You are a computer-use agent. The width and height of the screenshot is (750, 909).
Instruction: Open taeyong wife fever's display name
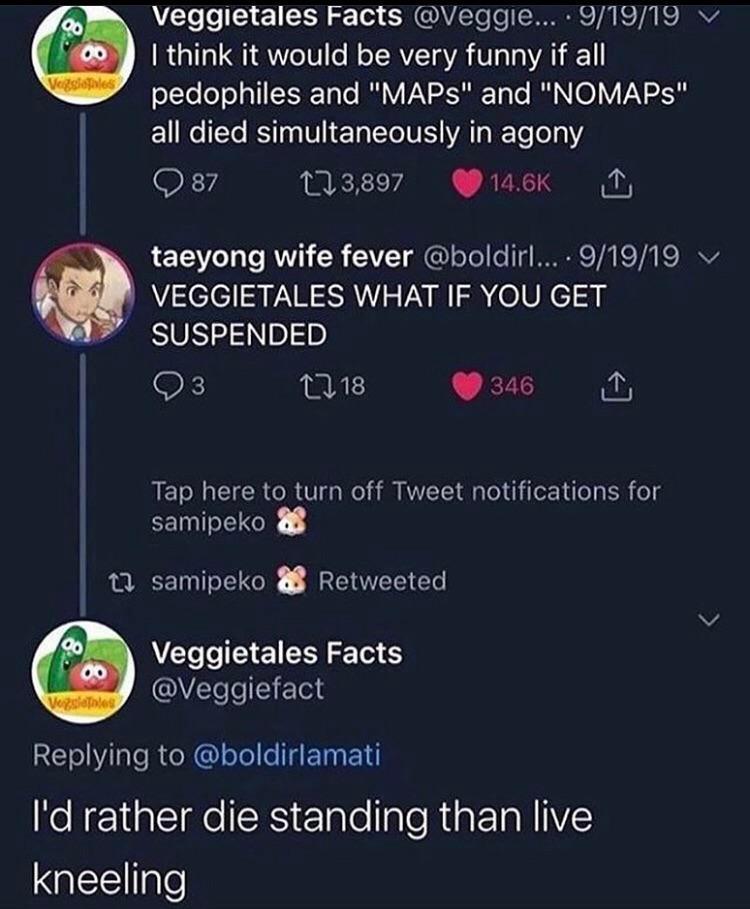(x=281, y=257)
